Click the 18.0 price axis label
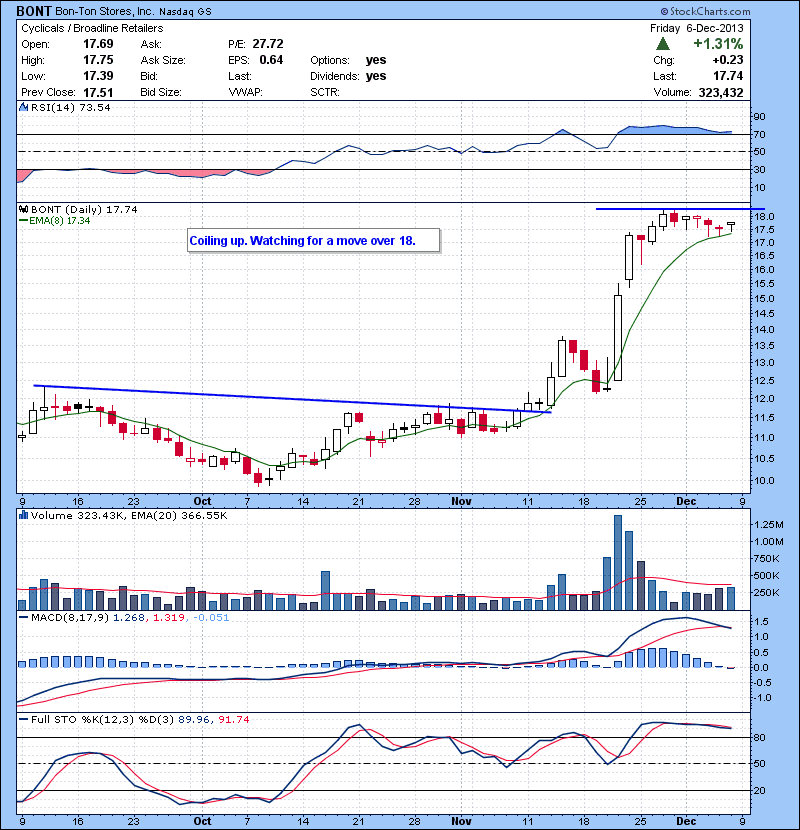The image size is (800, 830). [765, 216]
